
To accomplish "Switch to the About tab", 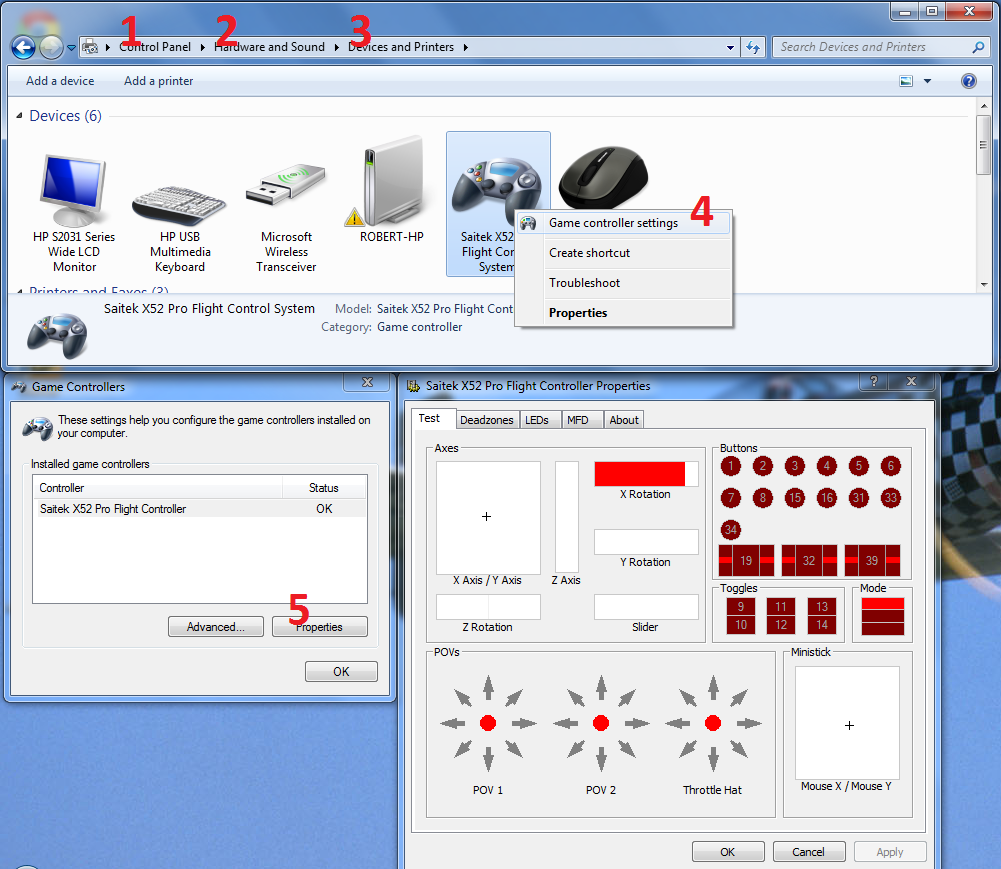I will pyautogui.click(x=624, y=419).
